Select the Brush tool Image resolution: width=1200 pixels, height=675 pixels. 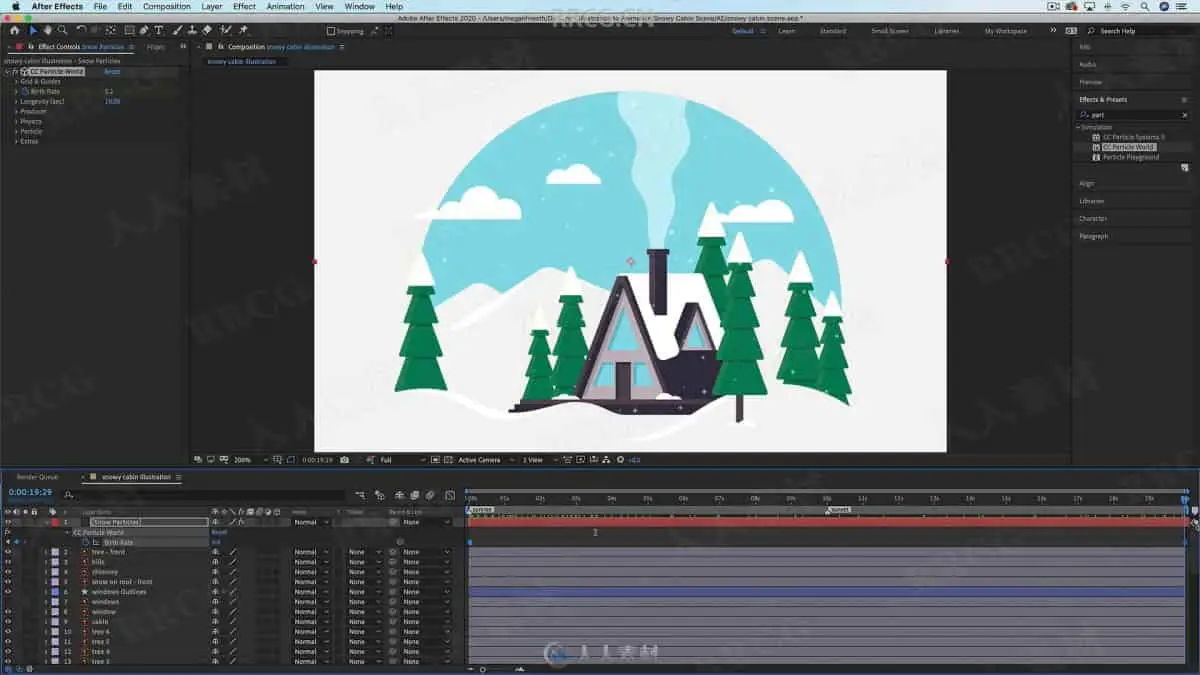(178, 31)
